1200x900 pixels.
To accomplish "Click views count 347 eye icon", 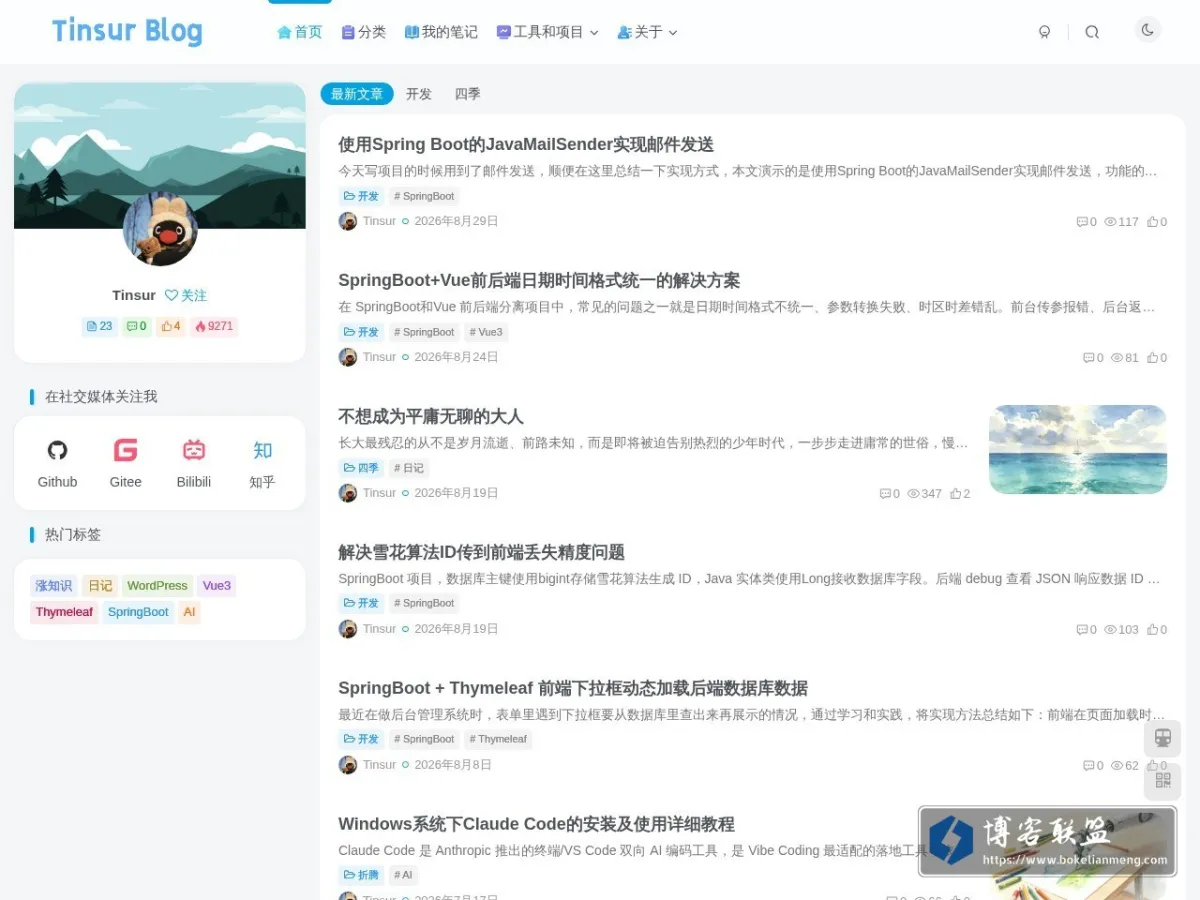I will pyautogui.click(x=913, y=494).
